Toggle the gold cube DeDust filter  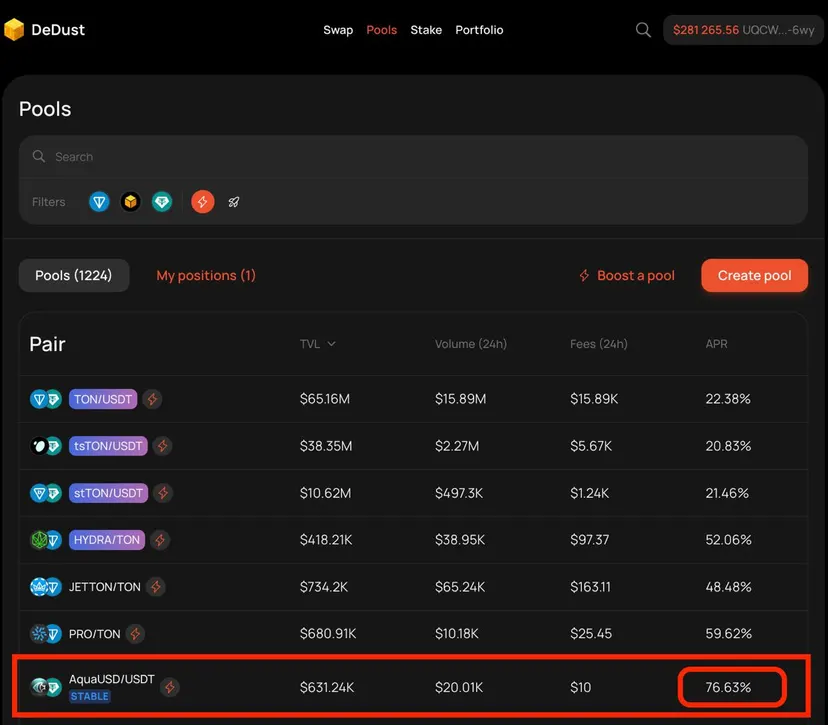coord(130,202)
